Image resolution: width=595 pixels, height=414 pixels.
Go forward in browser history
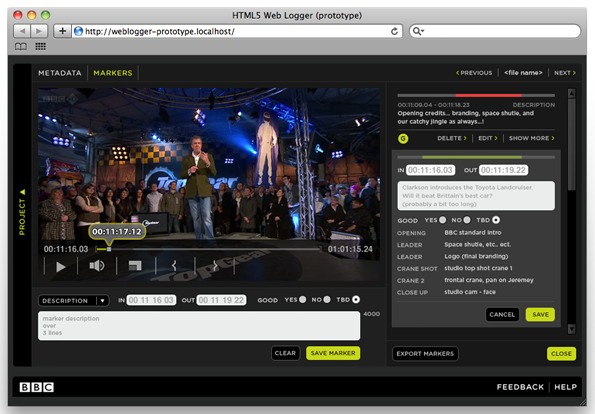39,31
